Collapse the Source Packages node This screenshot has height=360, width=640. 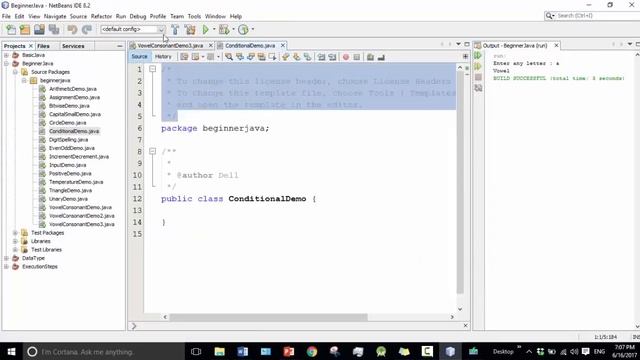tap(15, 72)
